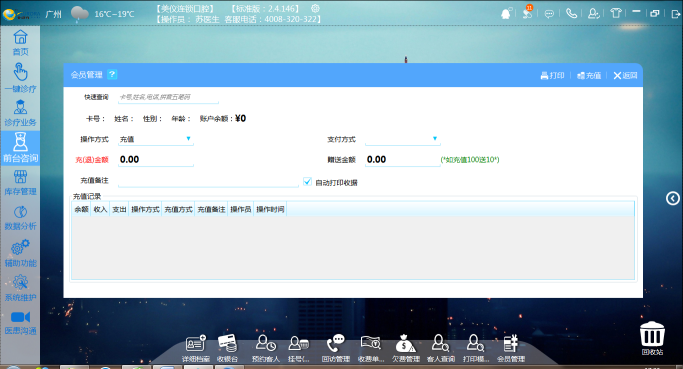Screen dimensions: 683x369
Task: Click the QQ penguin icon in top bar
Action: coord(506,14)
